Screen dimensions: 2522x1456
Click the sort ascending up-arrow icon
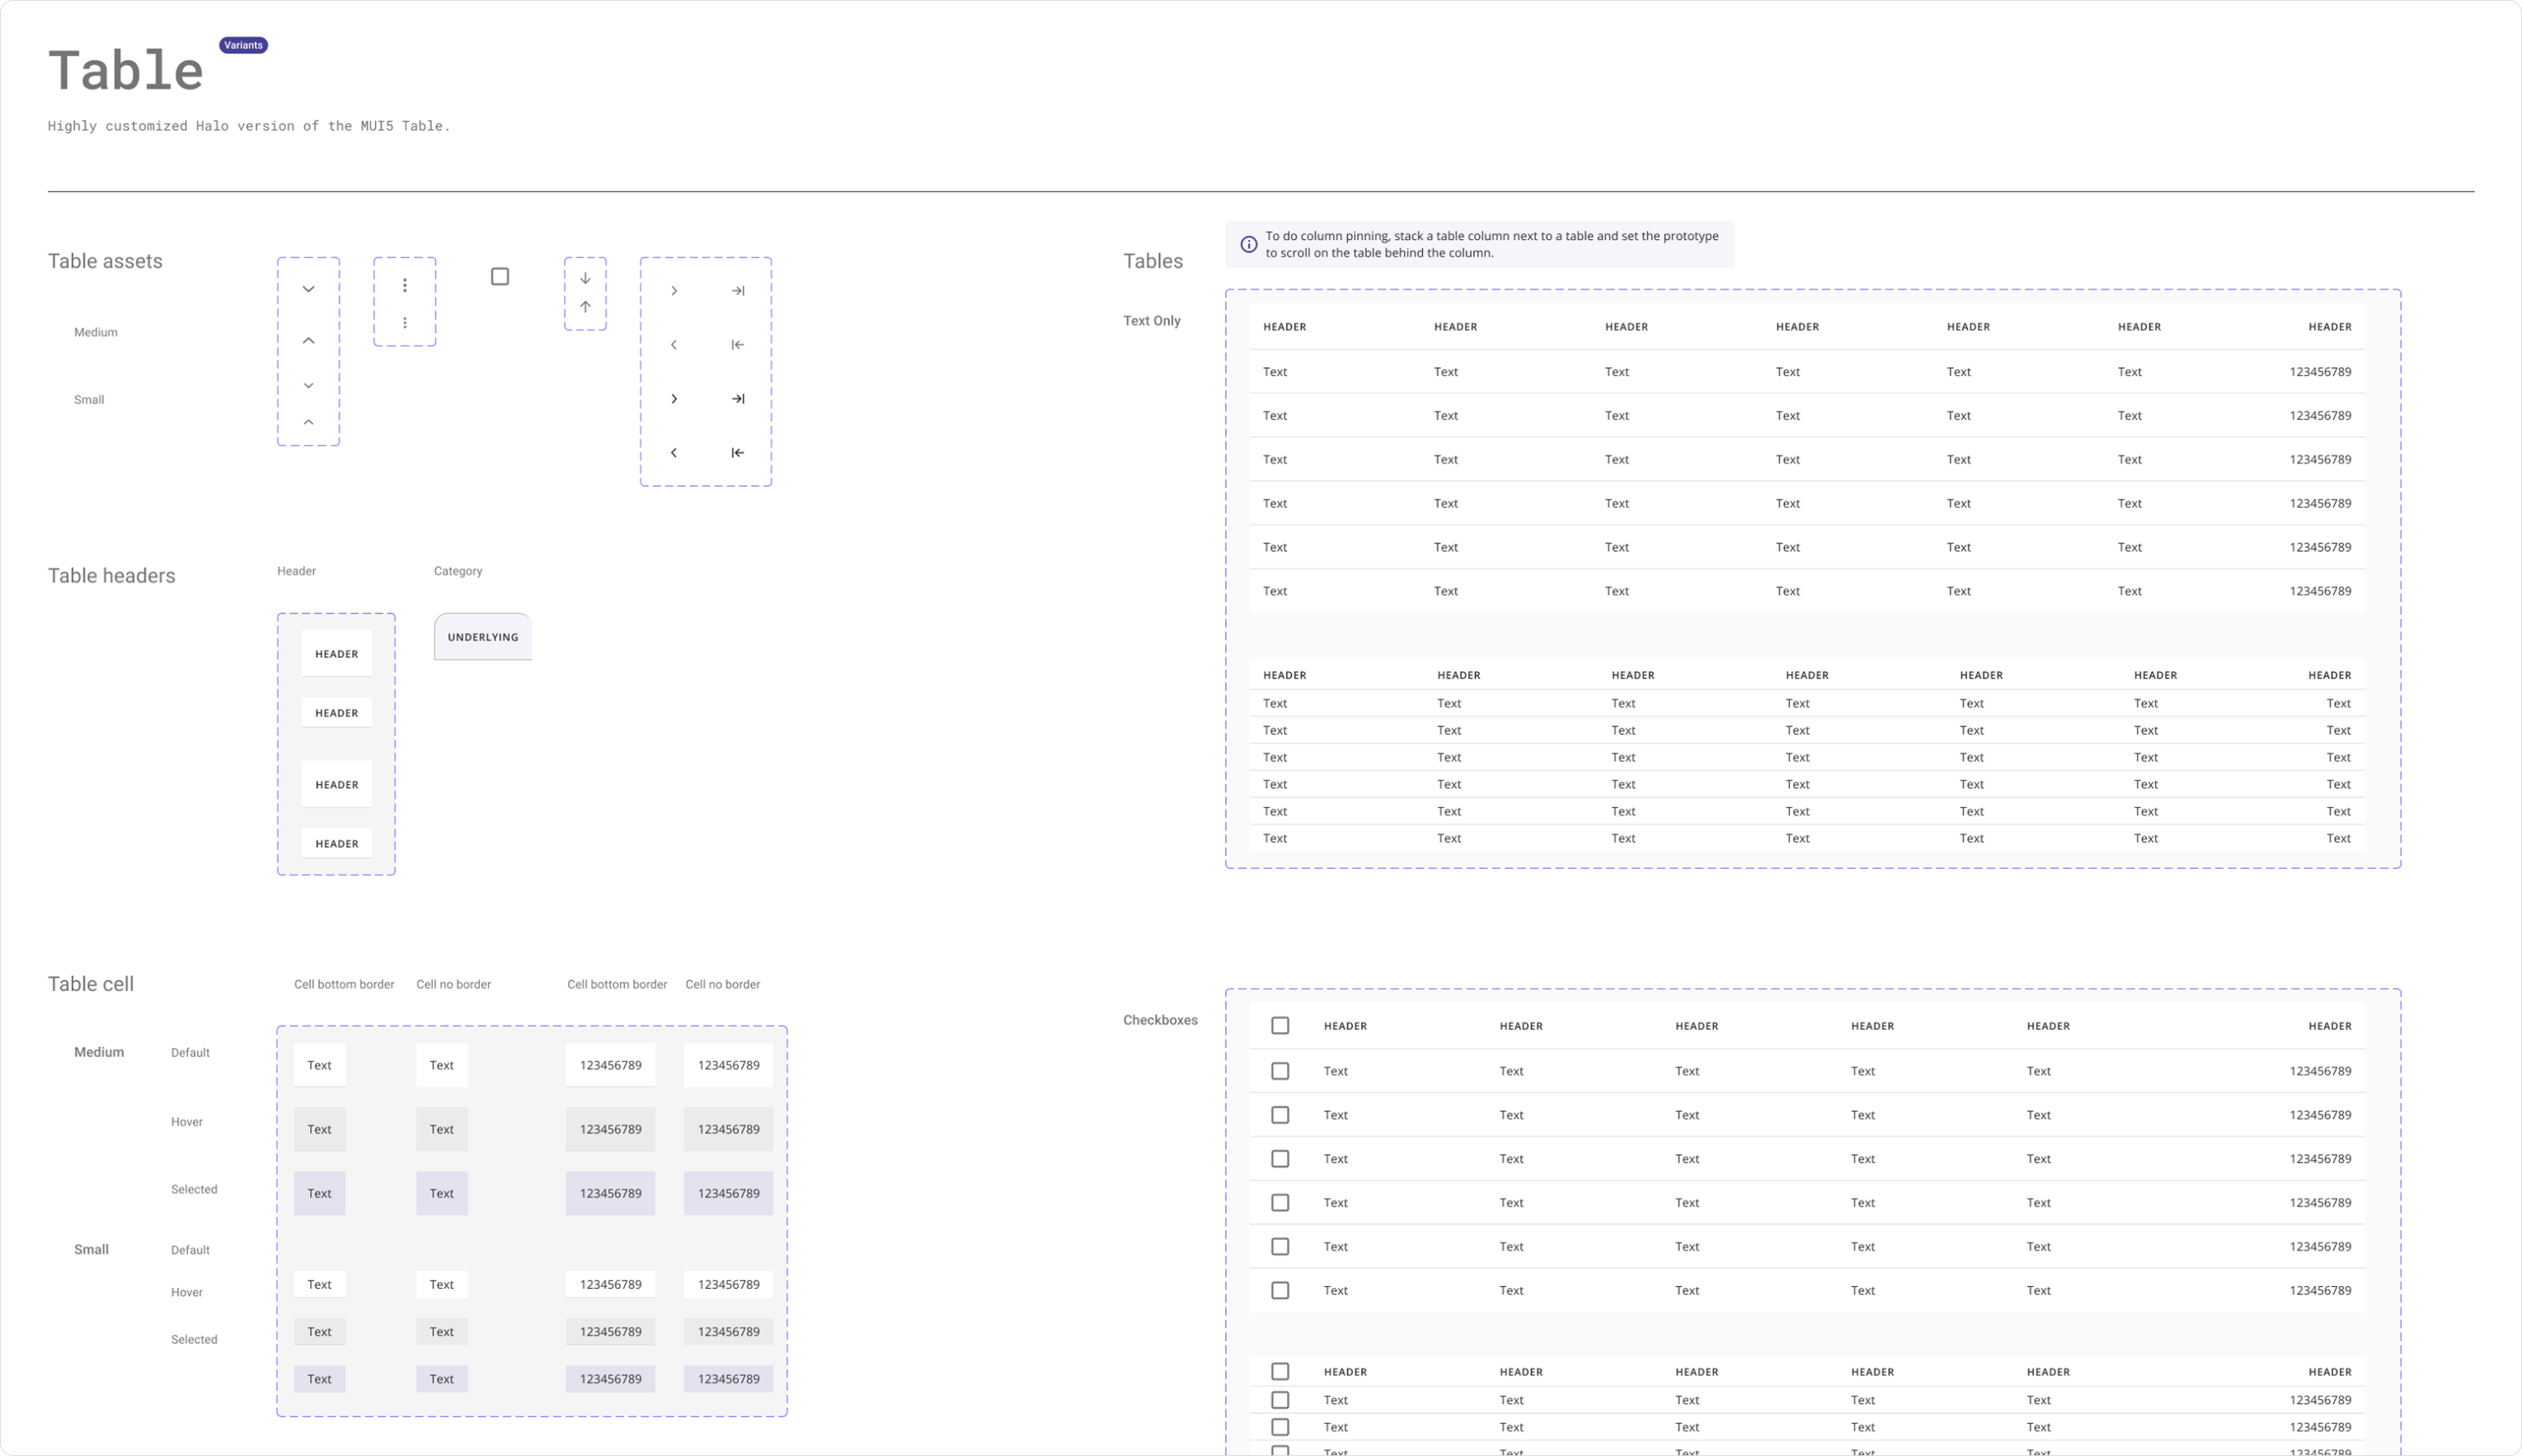[585, 307]
